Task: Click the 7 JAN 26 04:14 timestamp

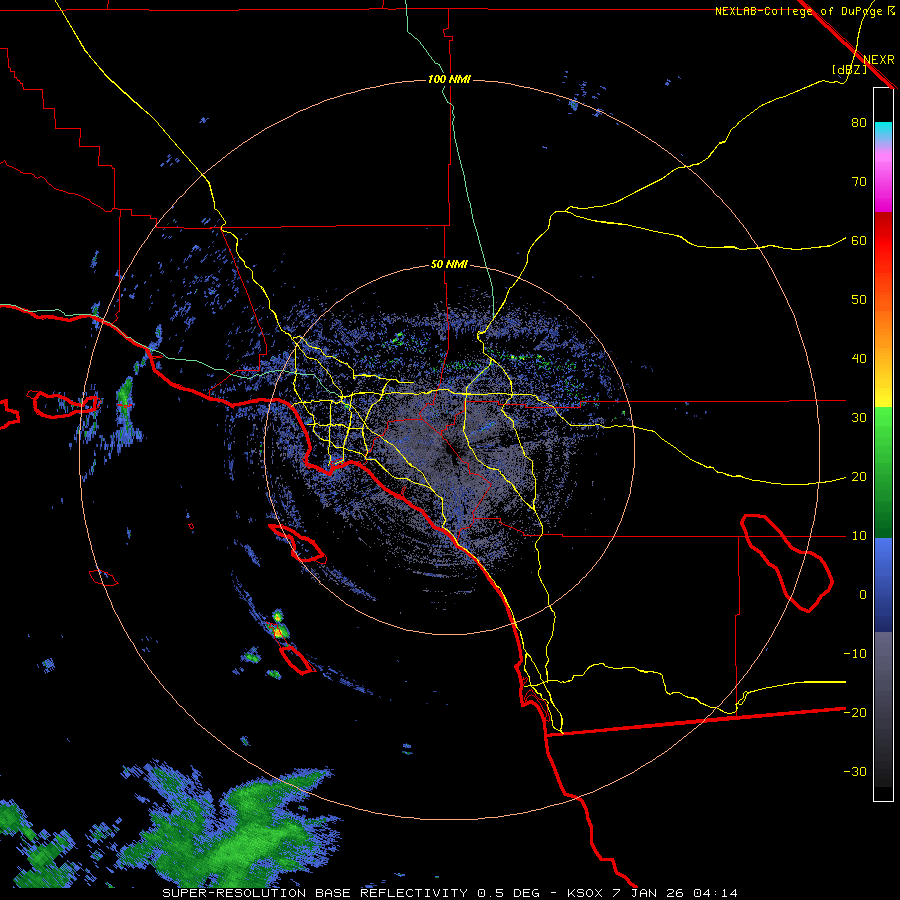Action: click(676, 893)
